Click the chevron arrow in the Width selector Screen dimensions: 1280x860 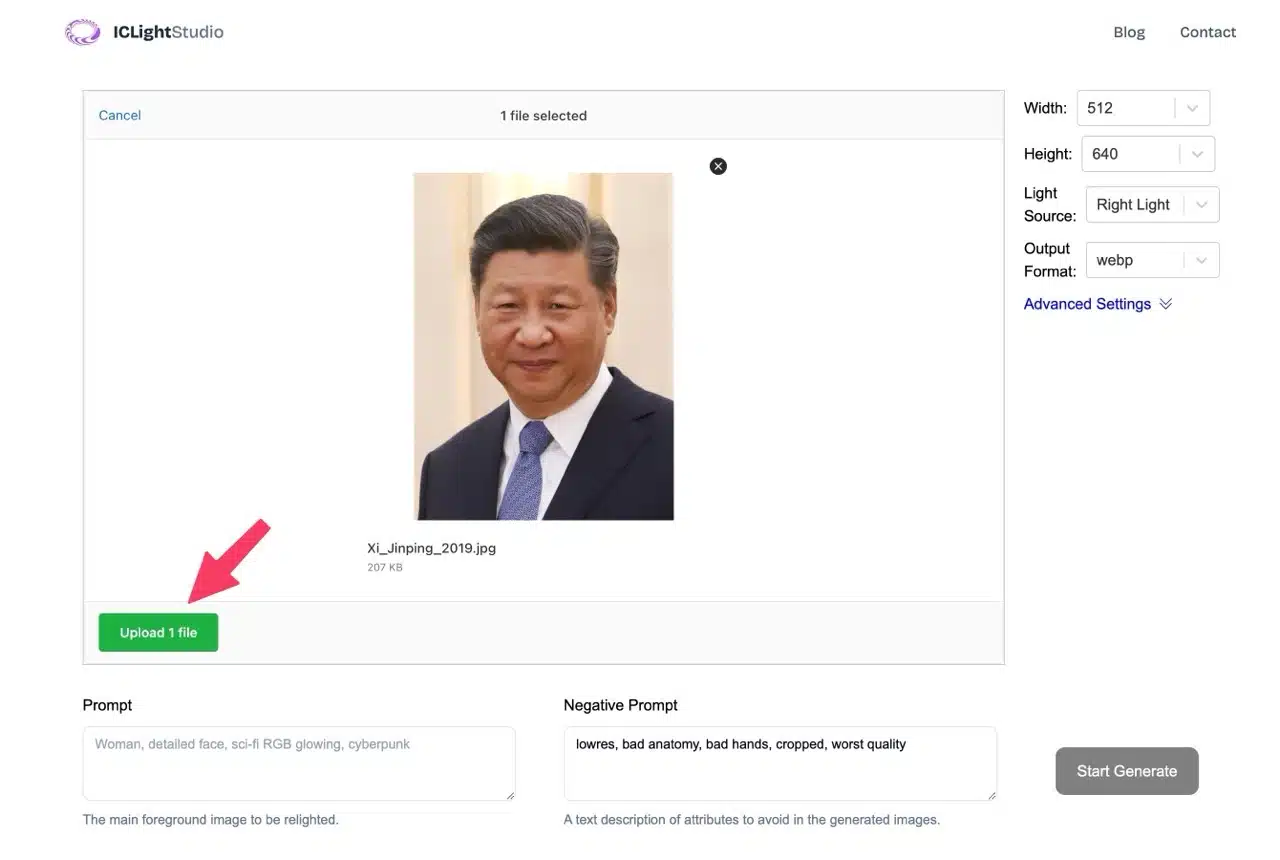pos(1191,108)
